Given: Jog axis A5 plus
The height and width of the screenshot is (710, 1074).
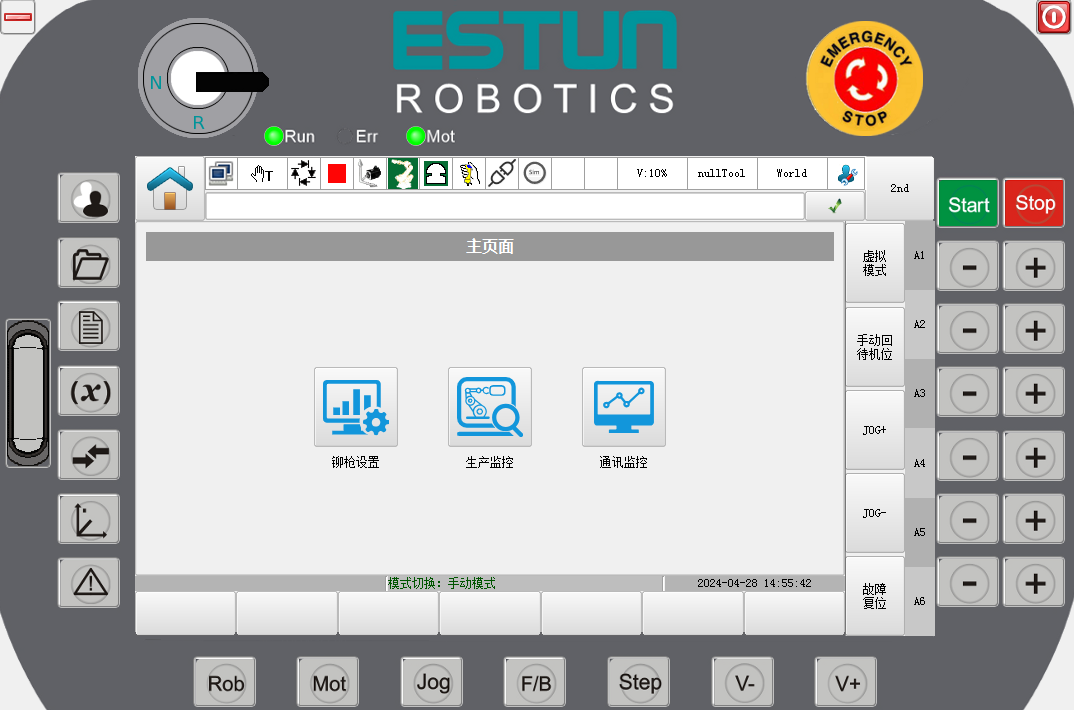Looking at the screenshot, I should [x=1034, y=519].
